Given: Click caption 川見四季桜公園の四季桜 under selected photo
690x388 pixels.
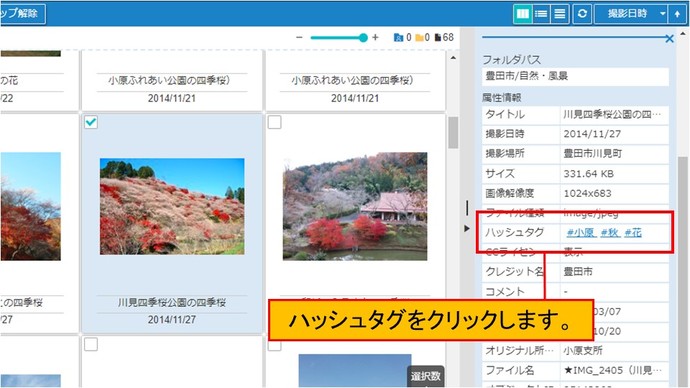Looking at the screenshot, I should tap(172, 302).
